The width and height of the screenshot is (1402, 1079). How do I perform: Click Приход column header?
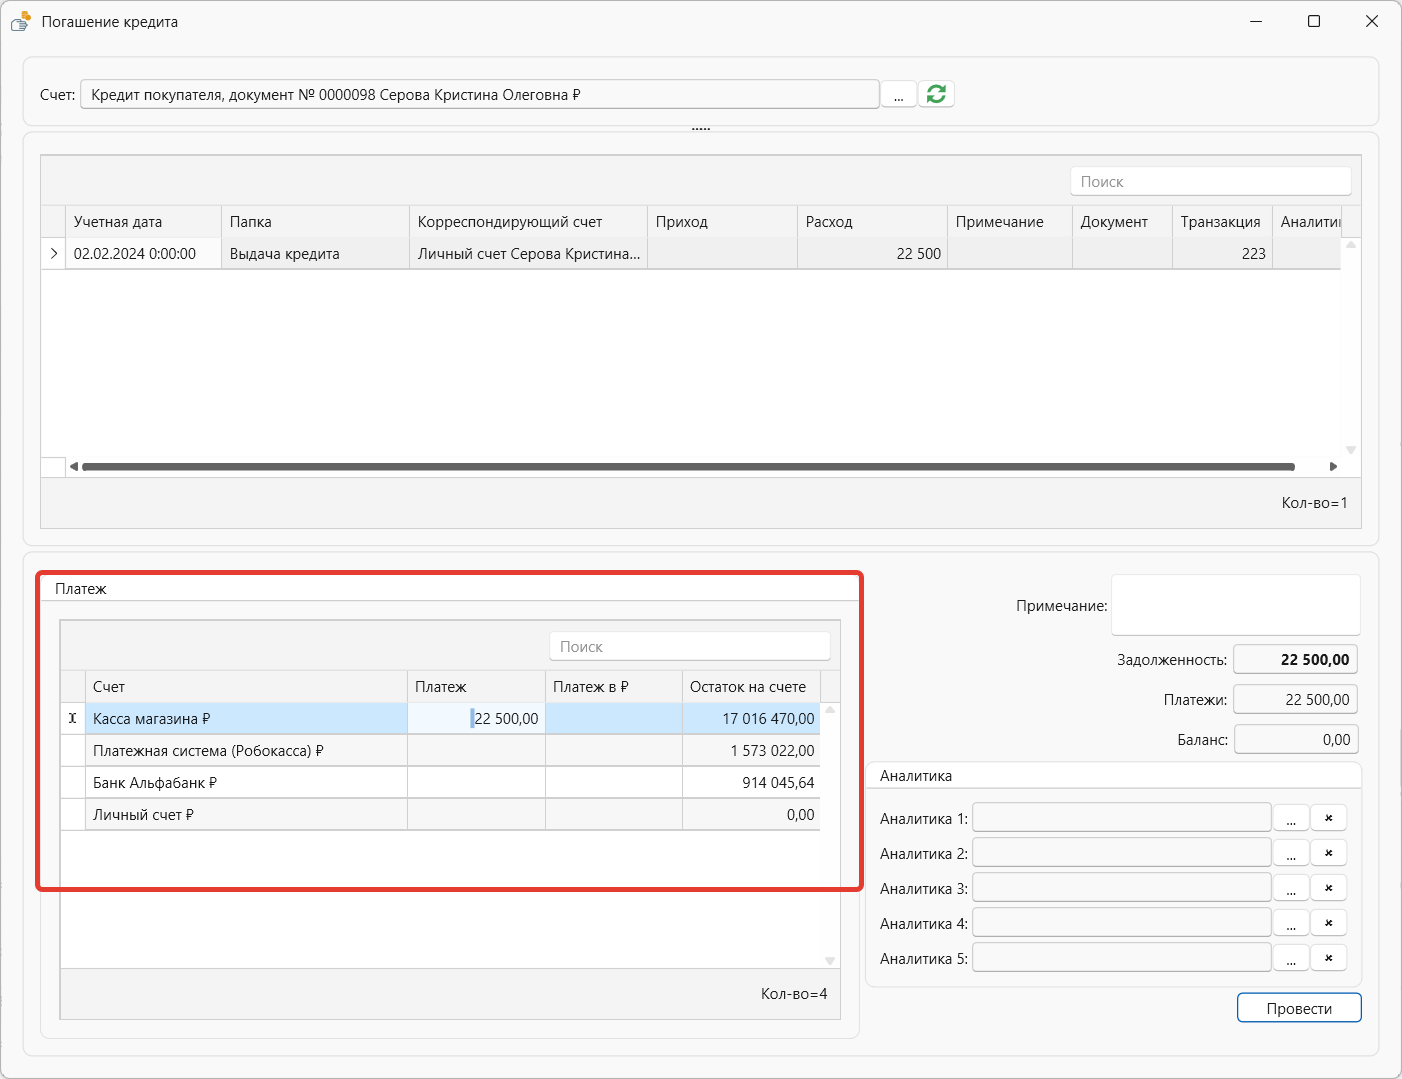pyautogui.click(x=722, y=221)
